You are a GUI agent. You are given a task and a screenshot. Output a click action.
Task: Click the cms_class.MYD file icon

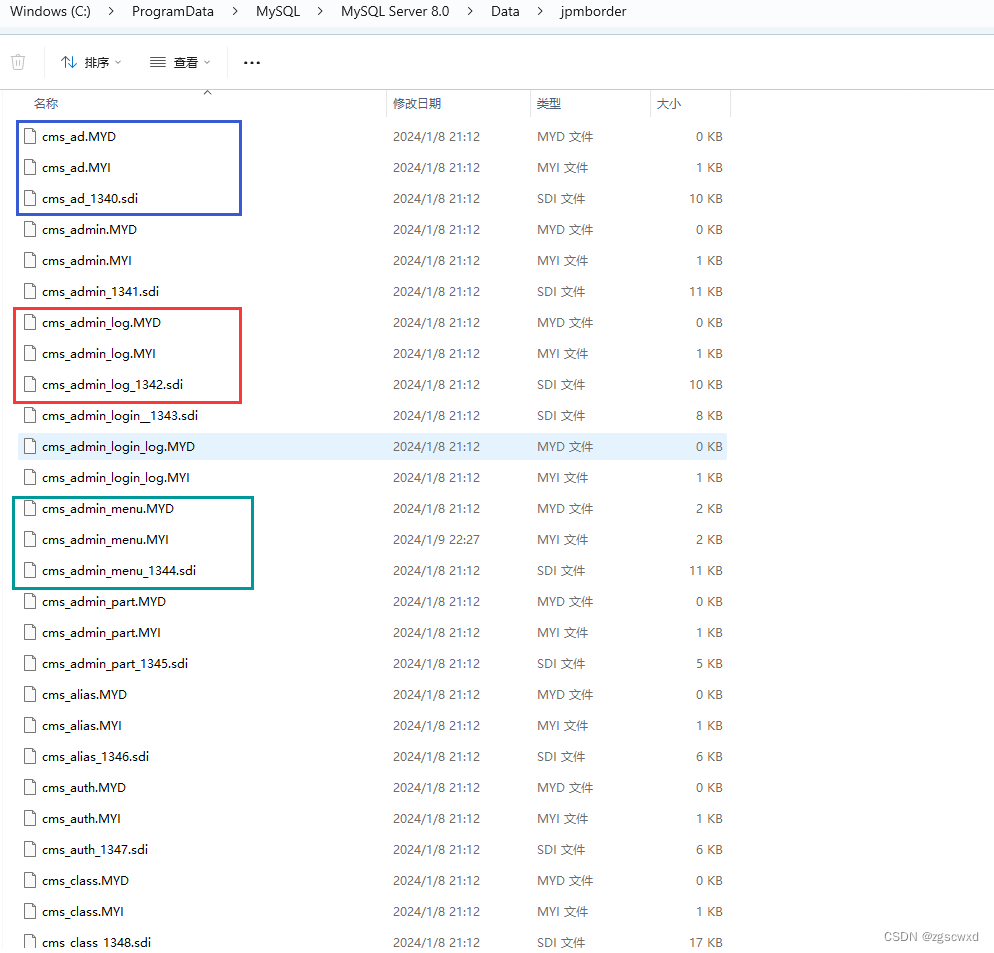click(x=30, y=880)
